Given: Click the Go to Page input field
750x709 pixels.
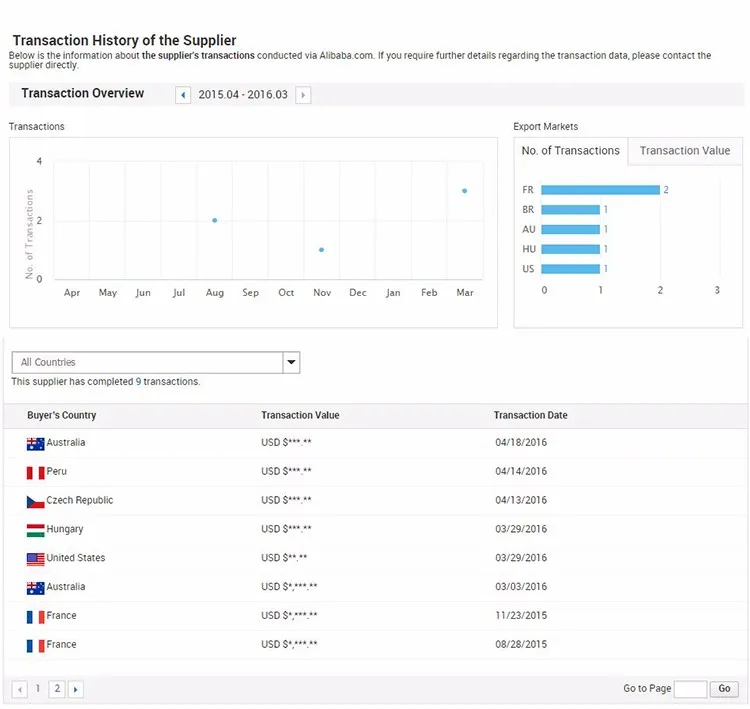Looking at the screenshot, I should tap(690, 689).
